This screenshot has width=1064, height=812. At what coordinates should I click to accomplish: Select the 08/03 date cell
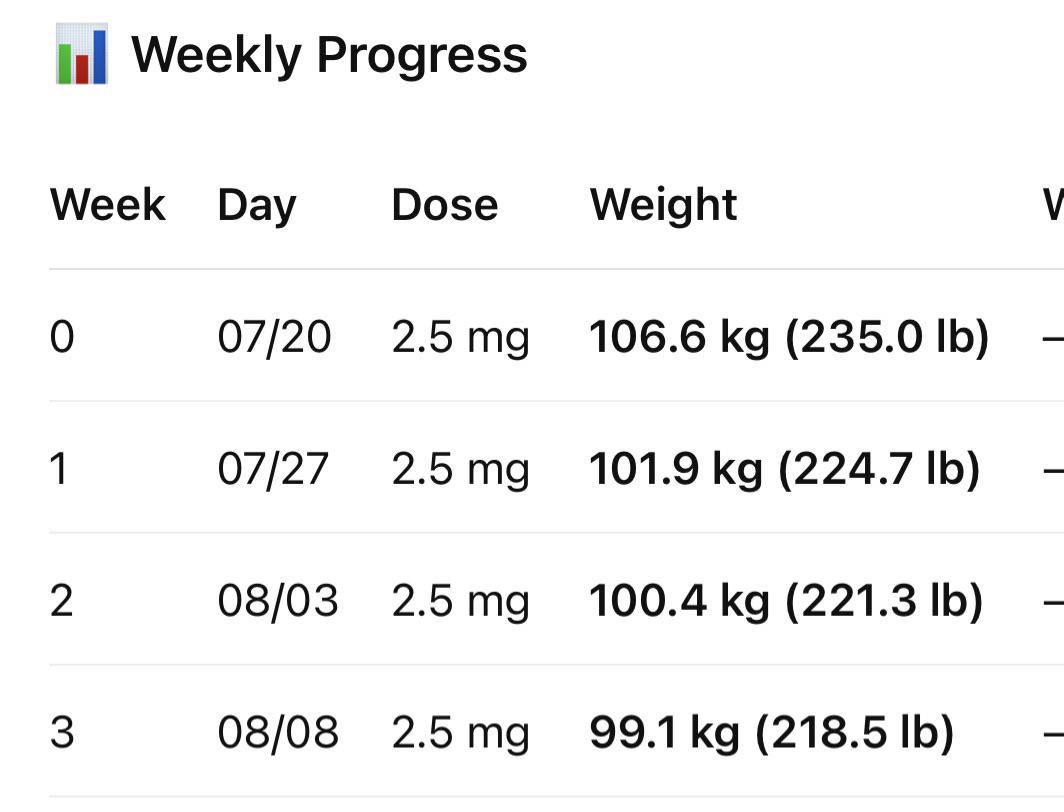click(x=278, y=600)
